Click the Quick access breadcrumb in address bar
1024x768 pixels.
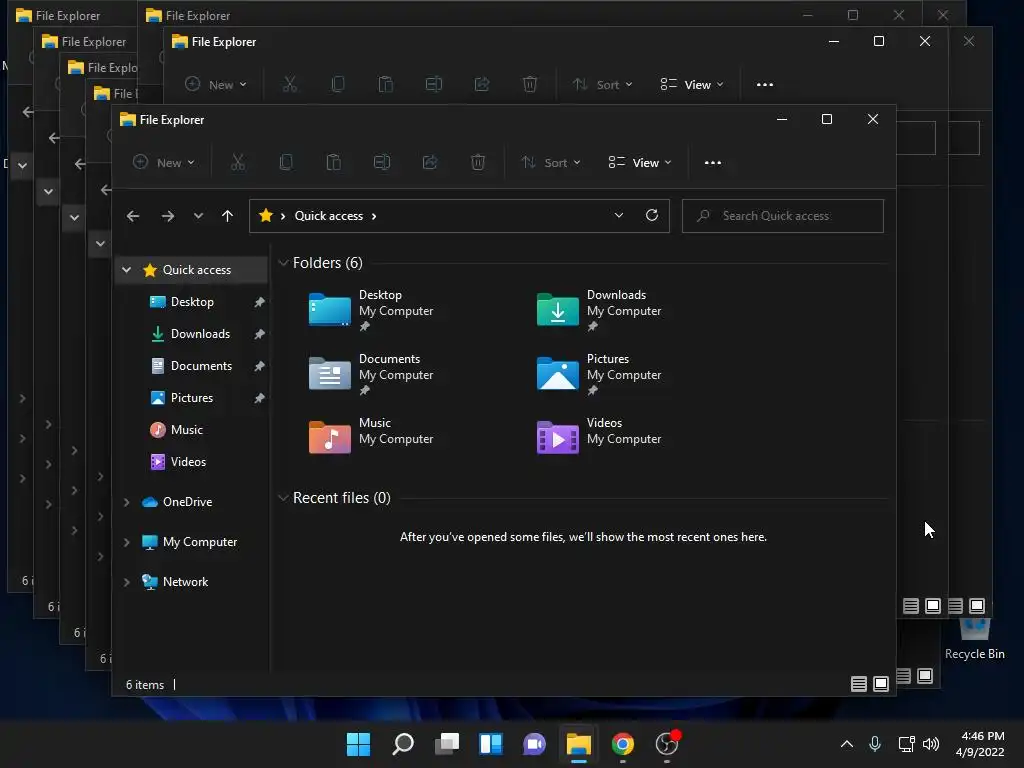pos(328,216)
